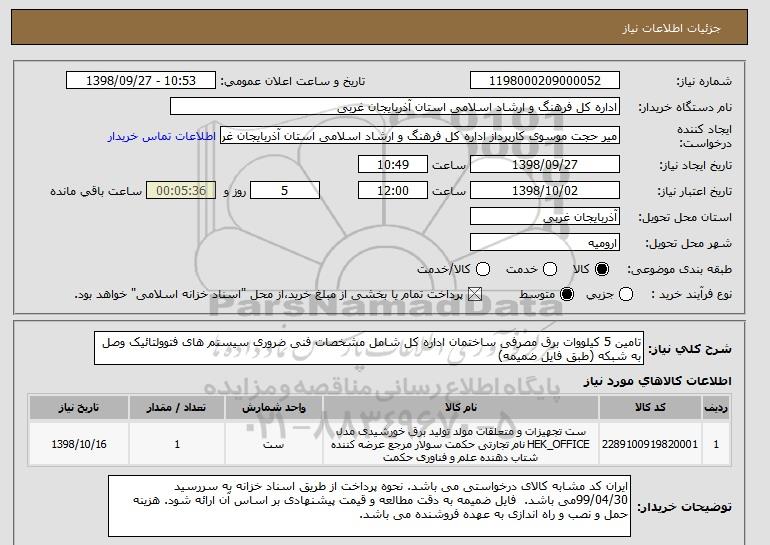Click the general need description text box
Viewport: 770px width, 545px height.
pos(369,348)
